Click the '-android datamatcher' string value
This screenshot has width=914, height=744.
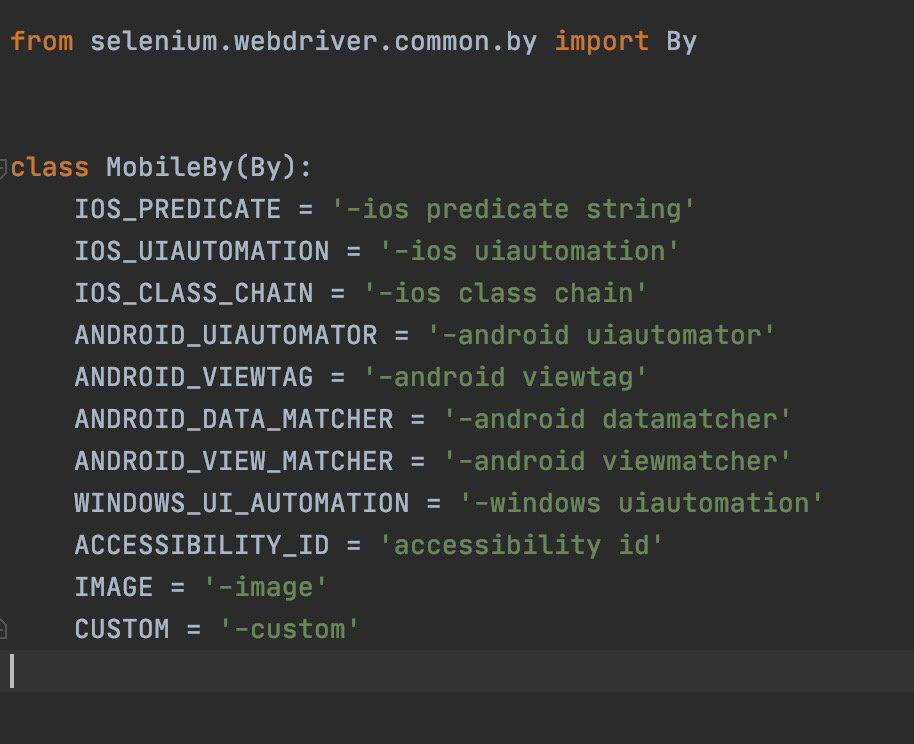tap(617, 419)
